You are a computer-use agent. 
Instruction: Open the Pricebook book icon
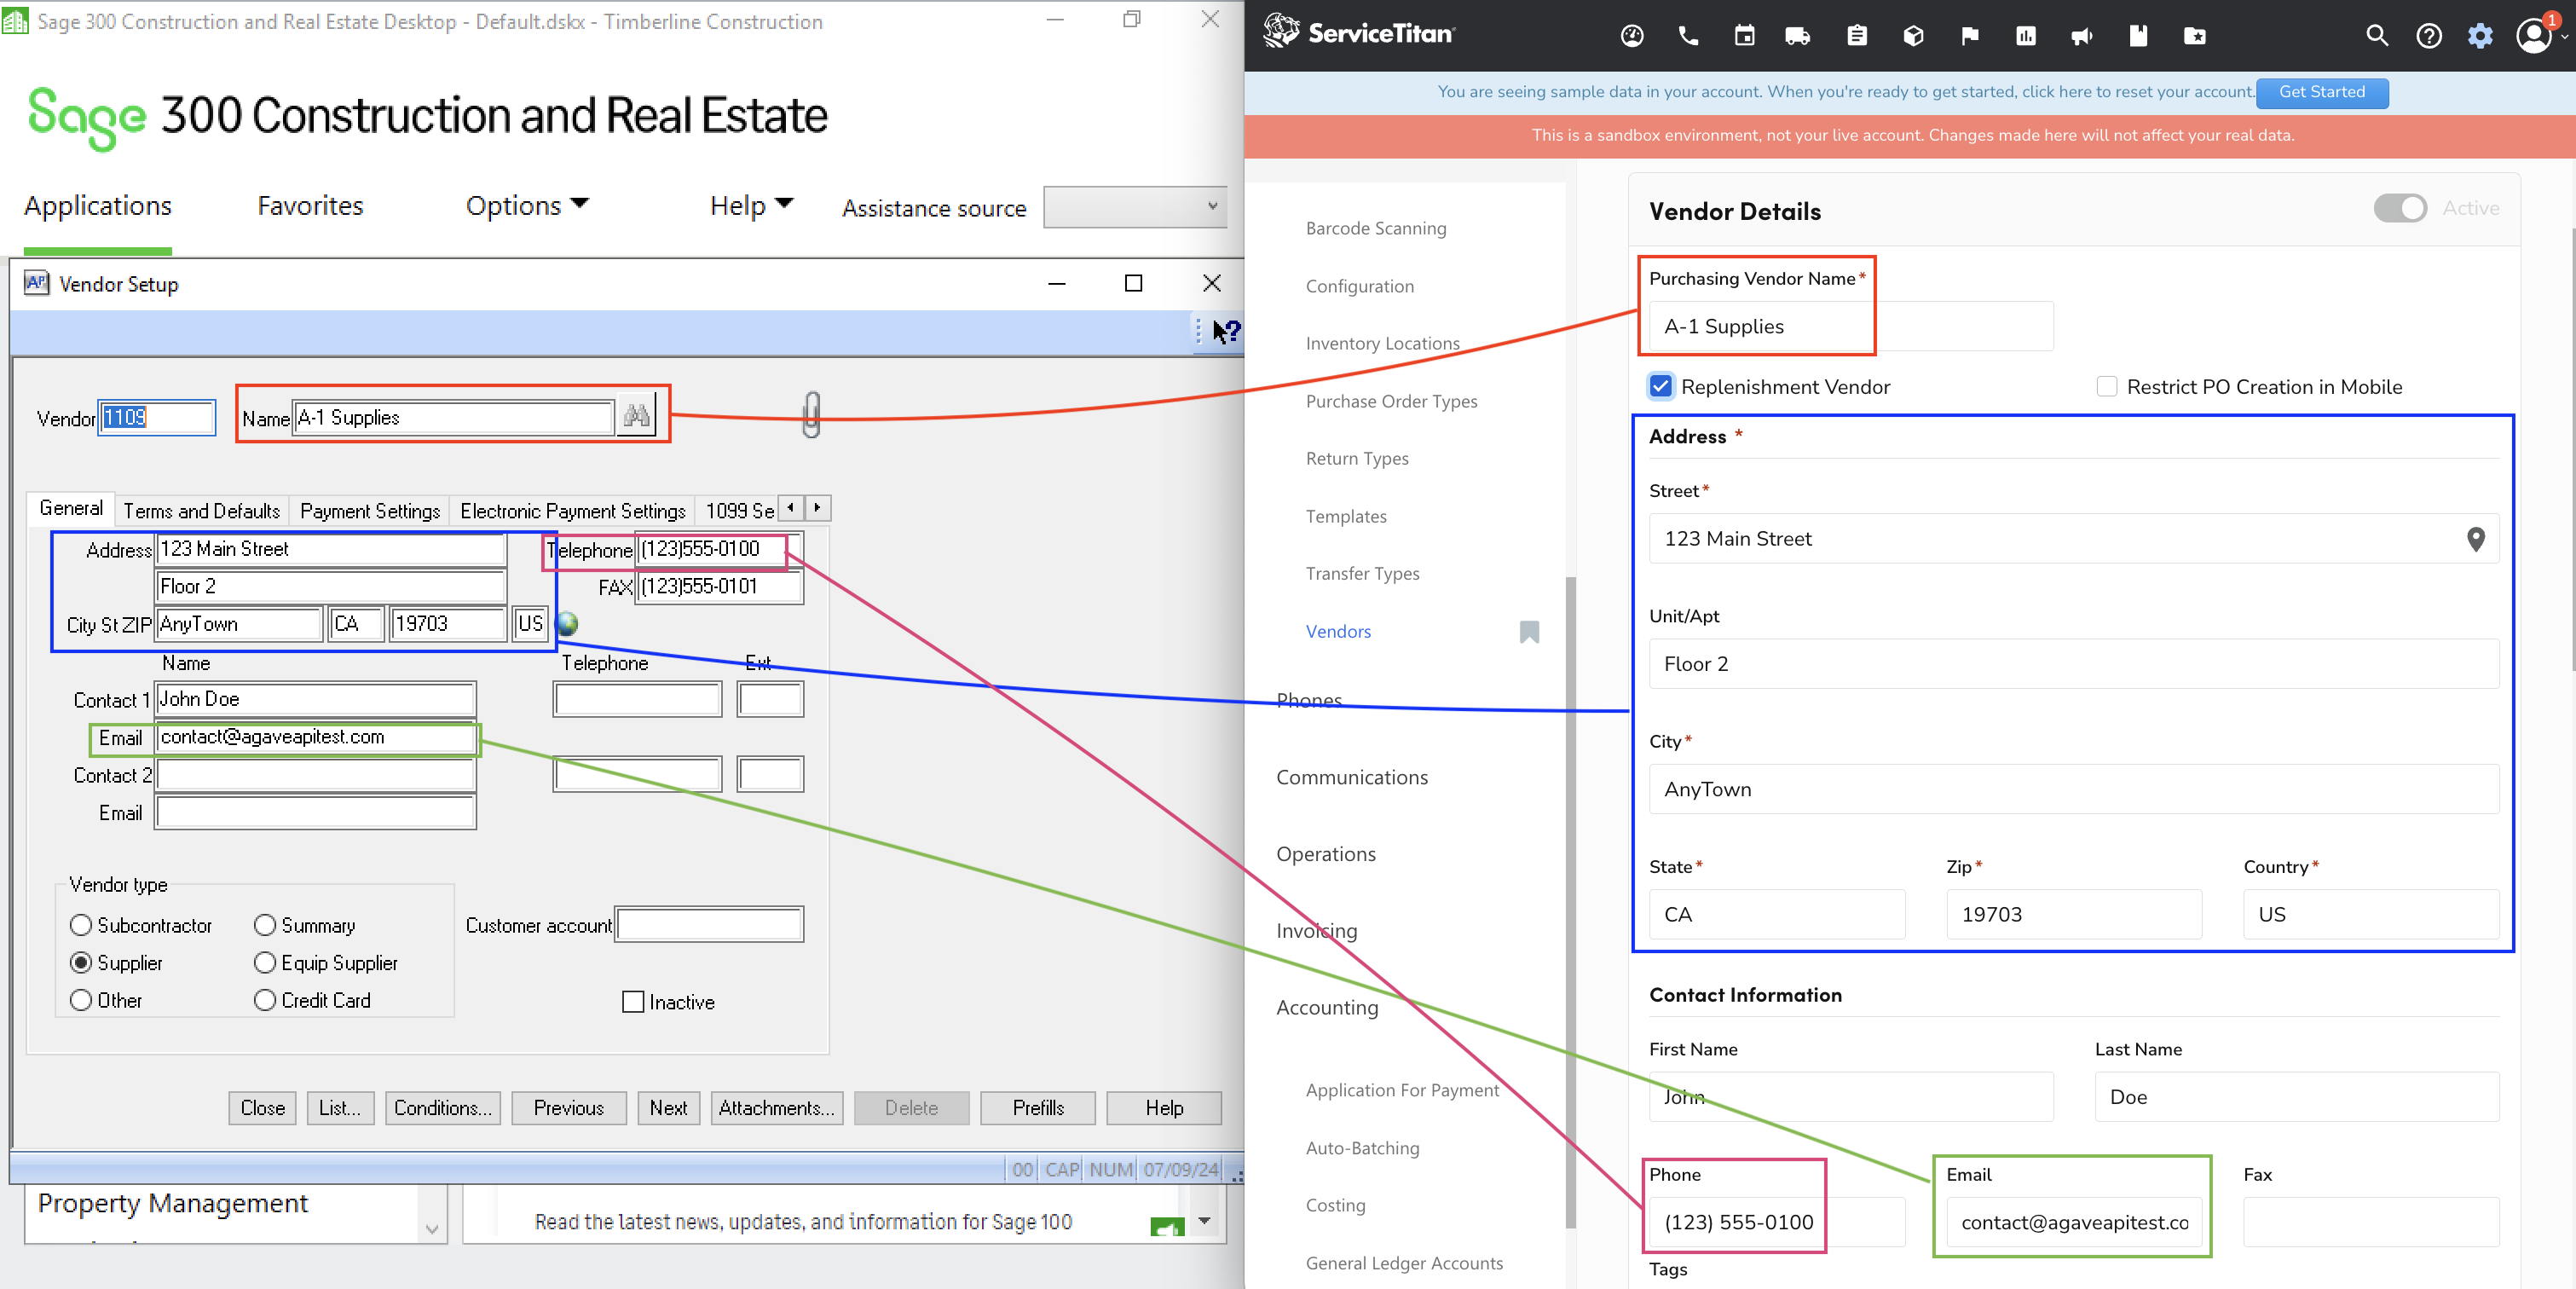coord(2138,36)
